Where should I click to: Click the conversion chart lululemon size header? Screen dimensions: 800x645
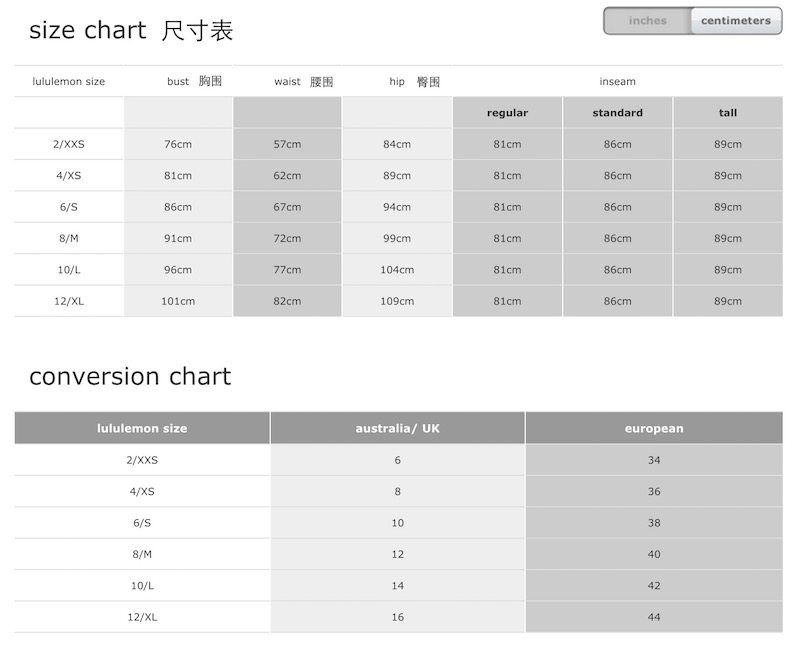142,428
